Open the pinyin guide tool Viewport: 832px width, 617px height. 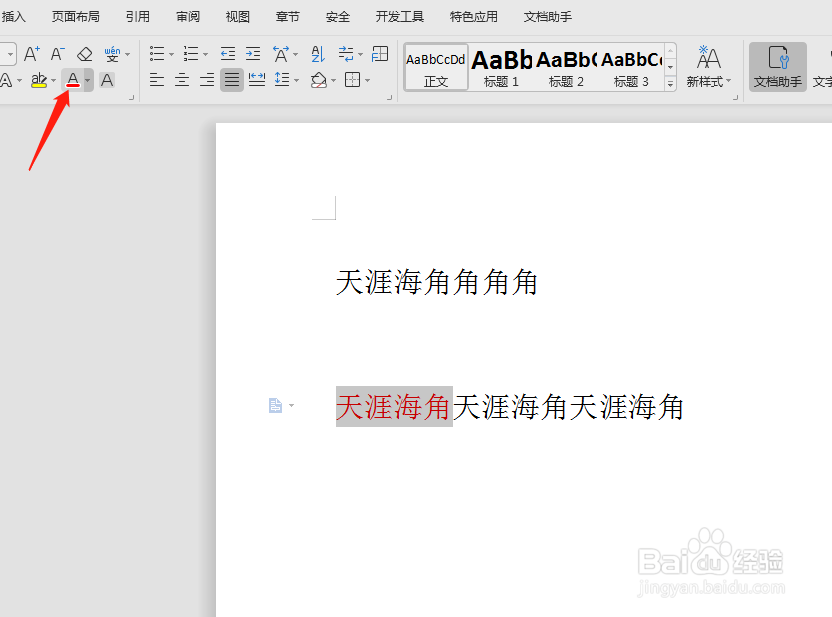pyautogui.click(x=111, y=53)
